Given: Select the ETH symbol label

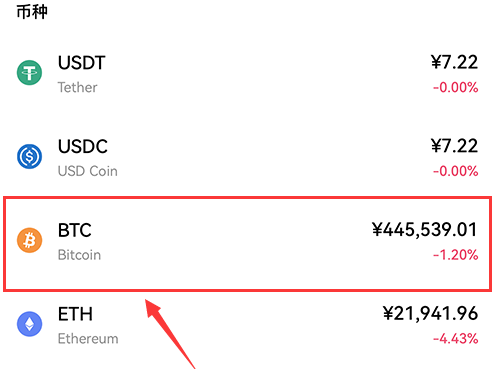Looking at the screenshot, I should (x=75, y=314).
